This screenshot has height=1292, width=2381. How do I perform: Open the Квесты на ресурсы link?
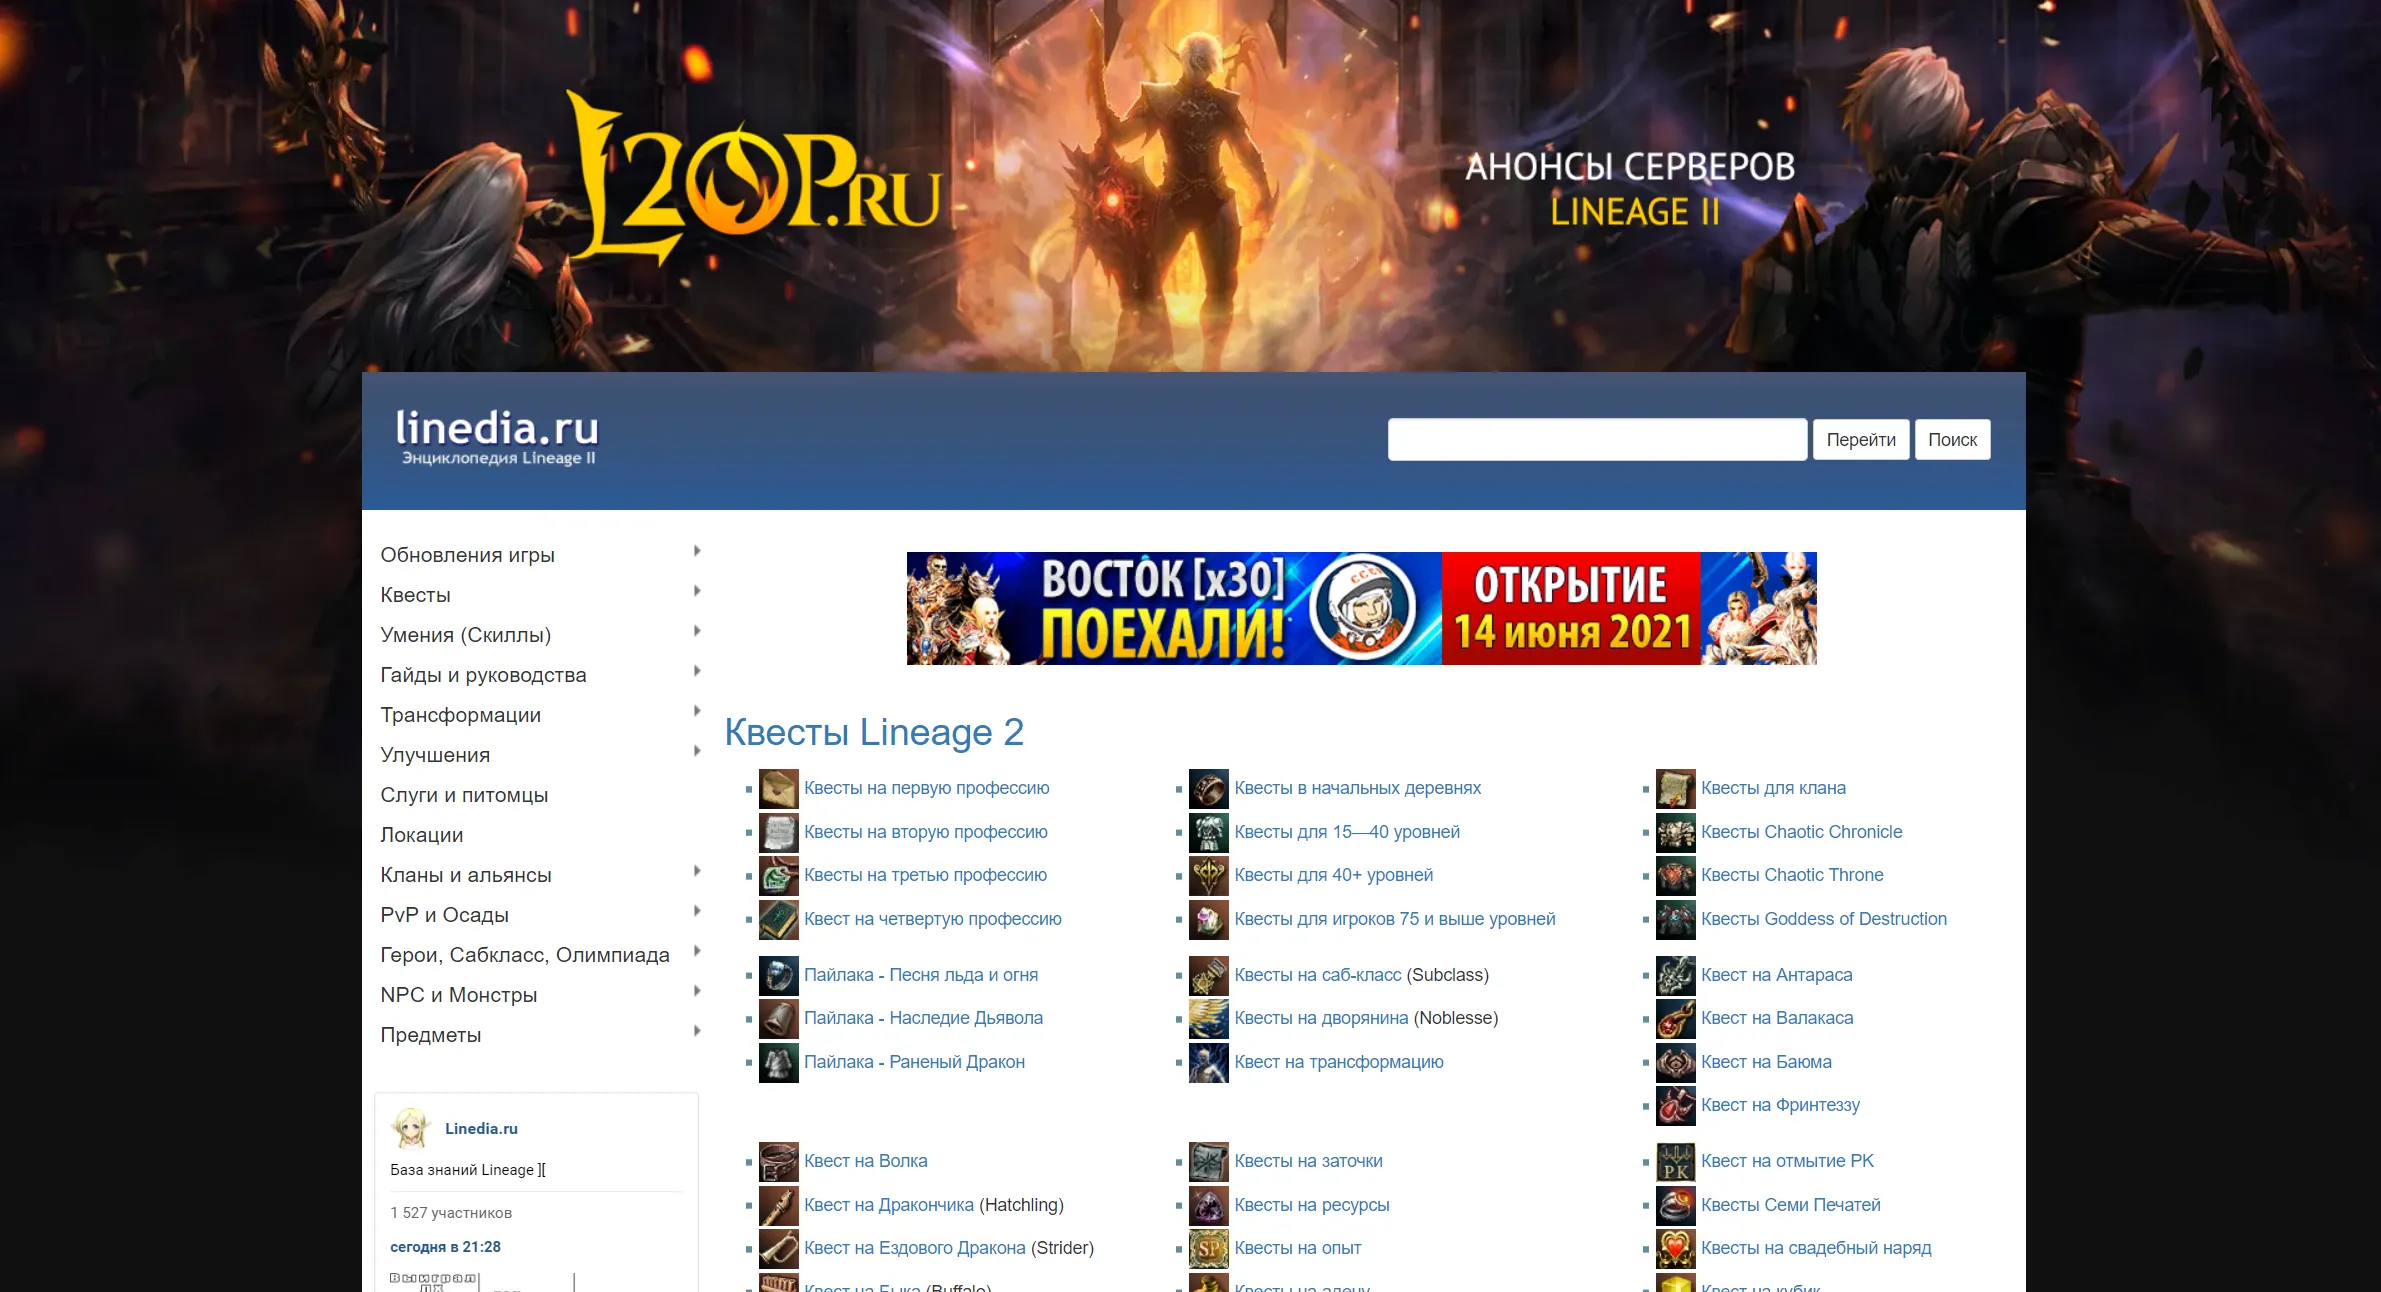pyautogui.click(x=1312, y=1205)
